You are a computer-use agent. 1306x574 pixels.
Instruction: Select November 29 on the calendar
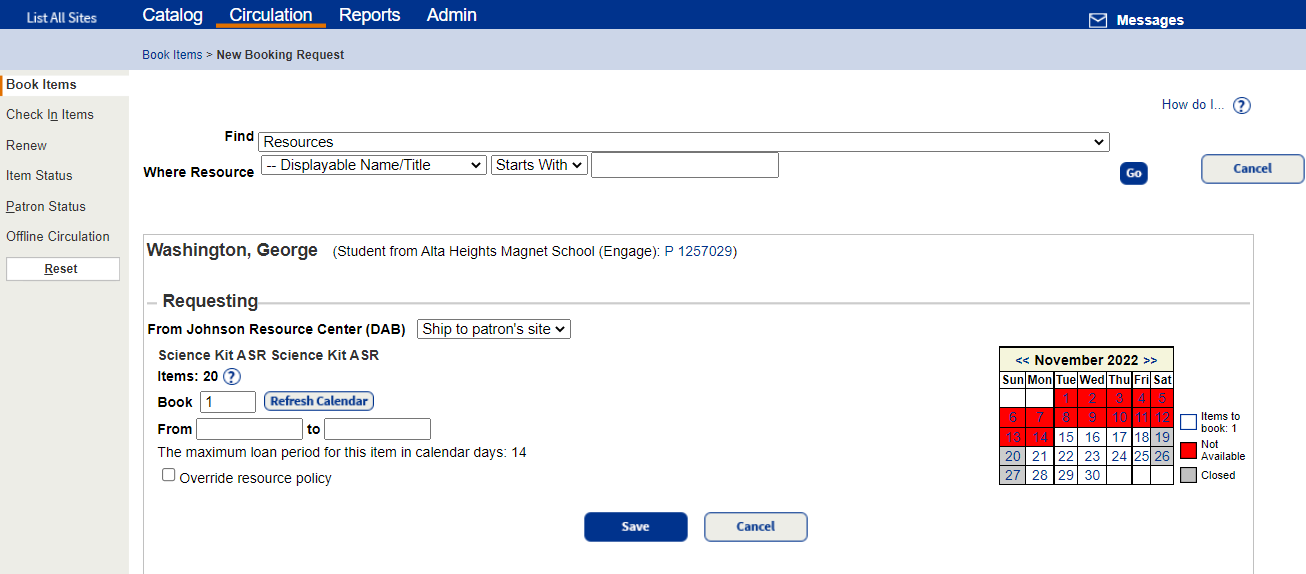click(1066, 475)
